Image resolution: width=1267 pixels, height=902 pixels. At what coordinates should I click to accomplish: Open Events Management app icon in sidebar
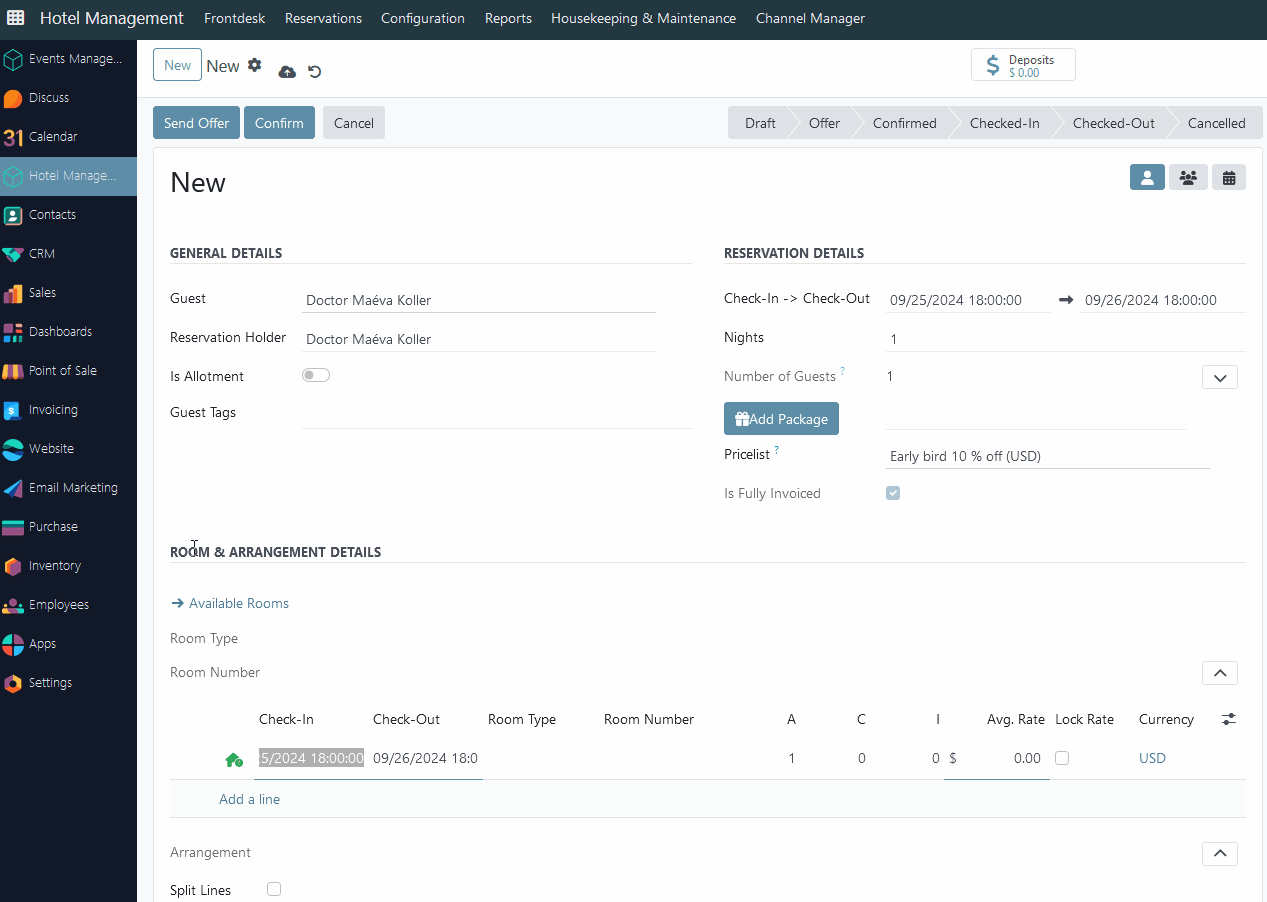tap(13, 59)
